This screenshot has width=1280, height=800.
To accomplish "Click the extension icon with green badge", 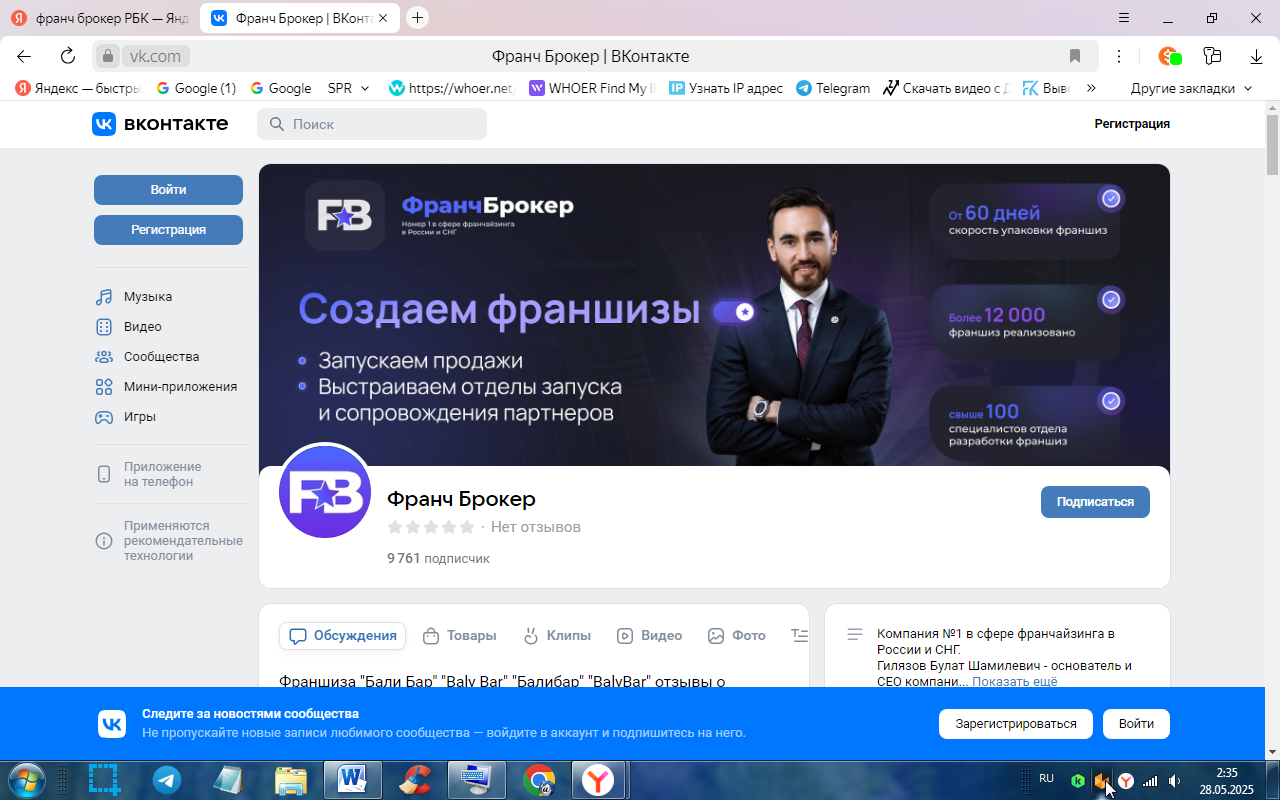I will coord(1169,56).
